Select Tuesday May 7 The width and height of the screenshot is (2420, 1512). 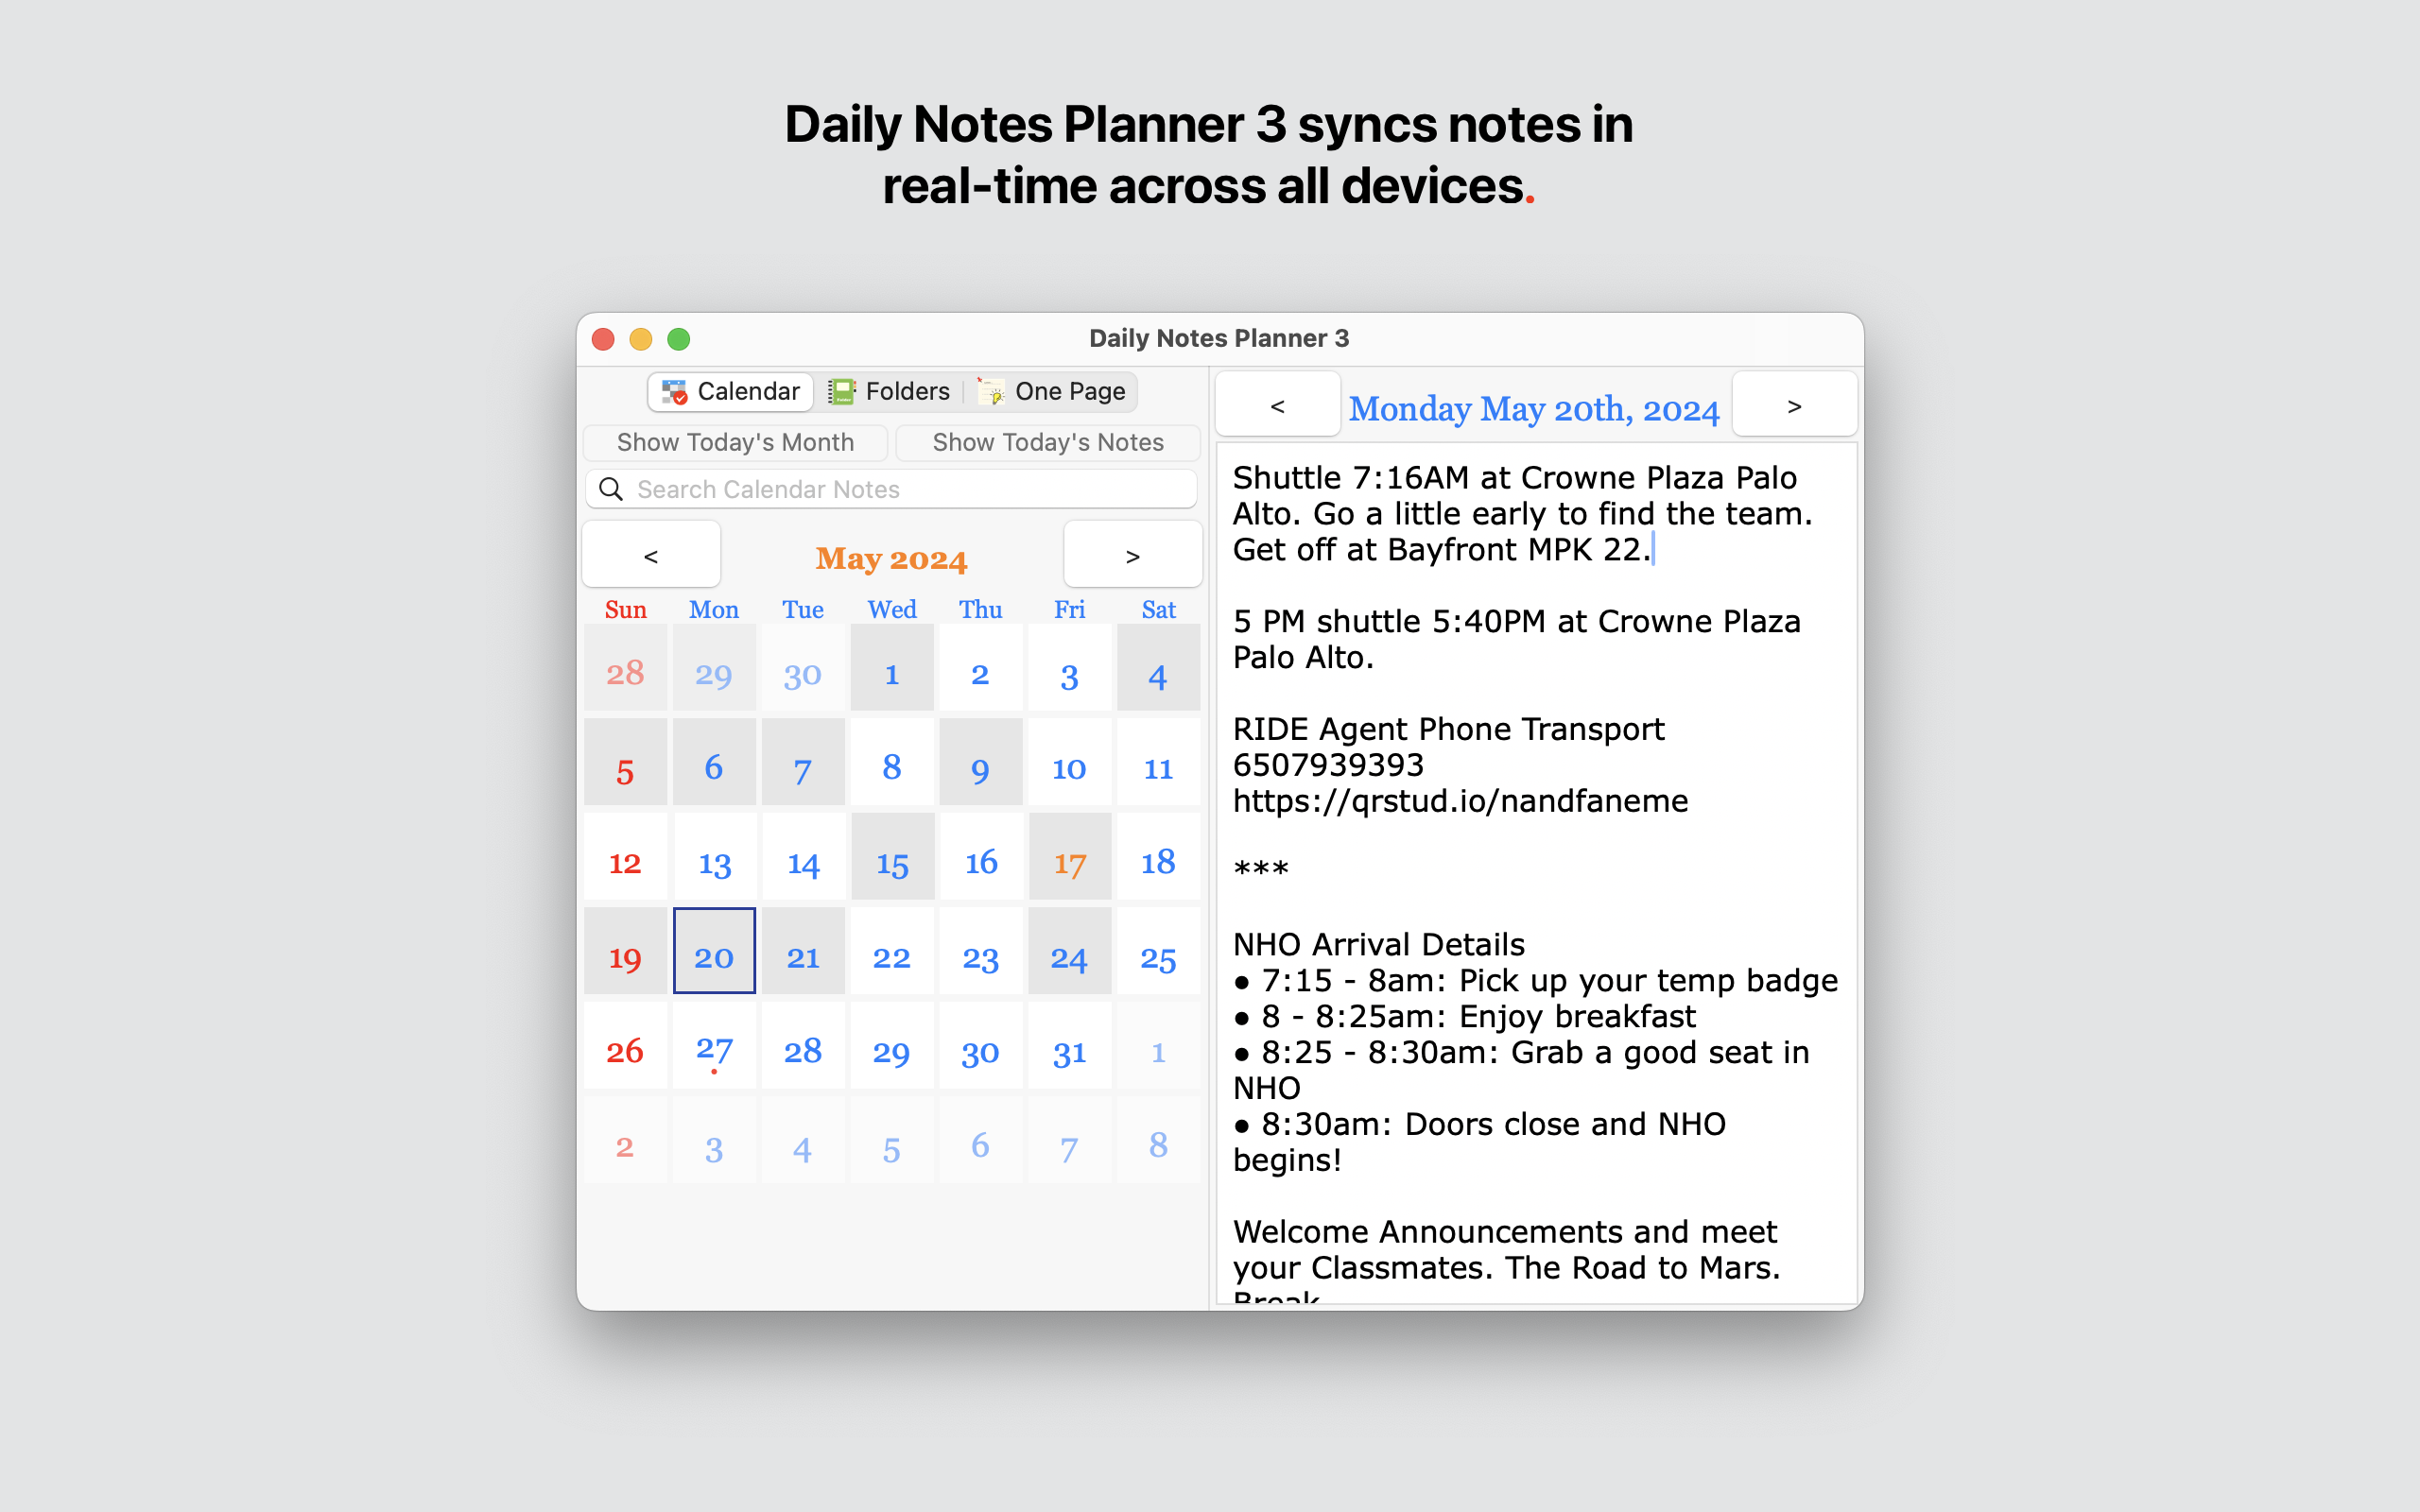pyautogui.click(x=803, y=762)
